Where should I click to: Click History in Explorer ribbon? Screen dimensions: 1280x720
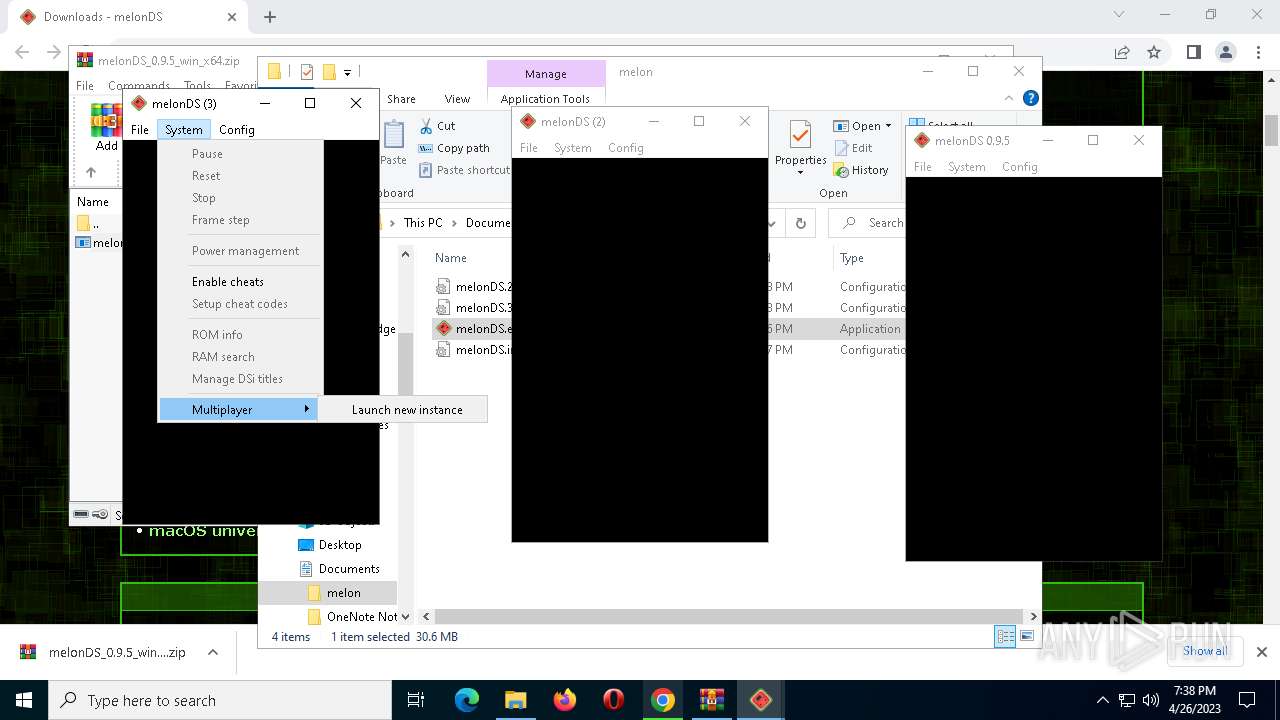click(x=861, y=170)
